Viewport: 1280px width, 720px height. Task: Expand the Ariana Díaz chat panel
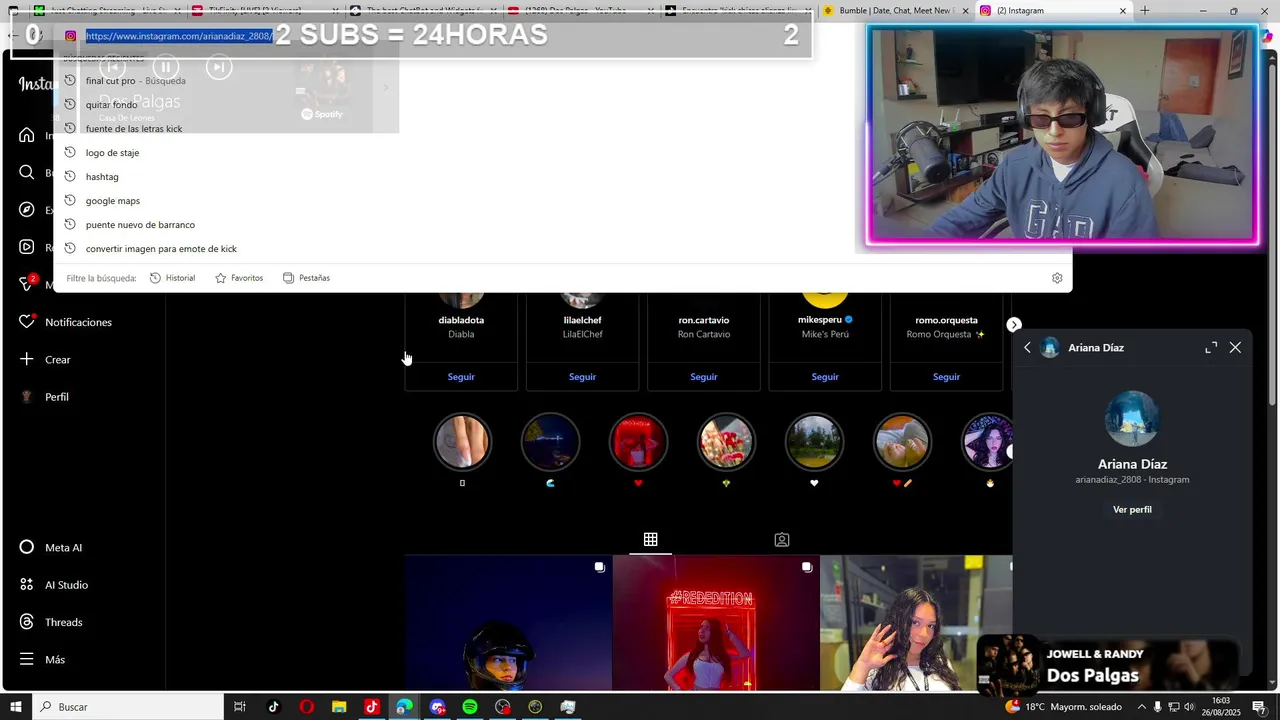1211,348
